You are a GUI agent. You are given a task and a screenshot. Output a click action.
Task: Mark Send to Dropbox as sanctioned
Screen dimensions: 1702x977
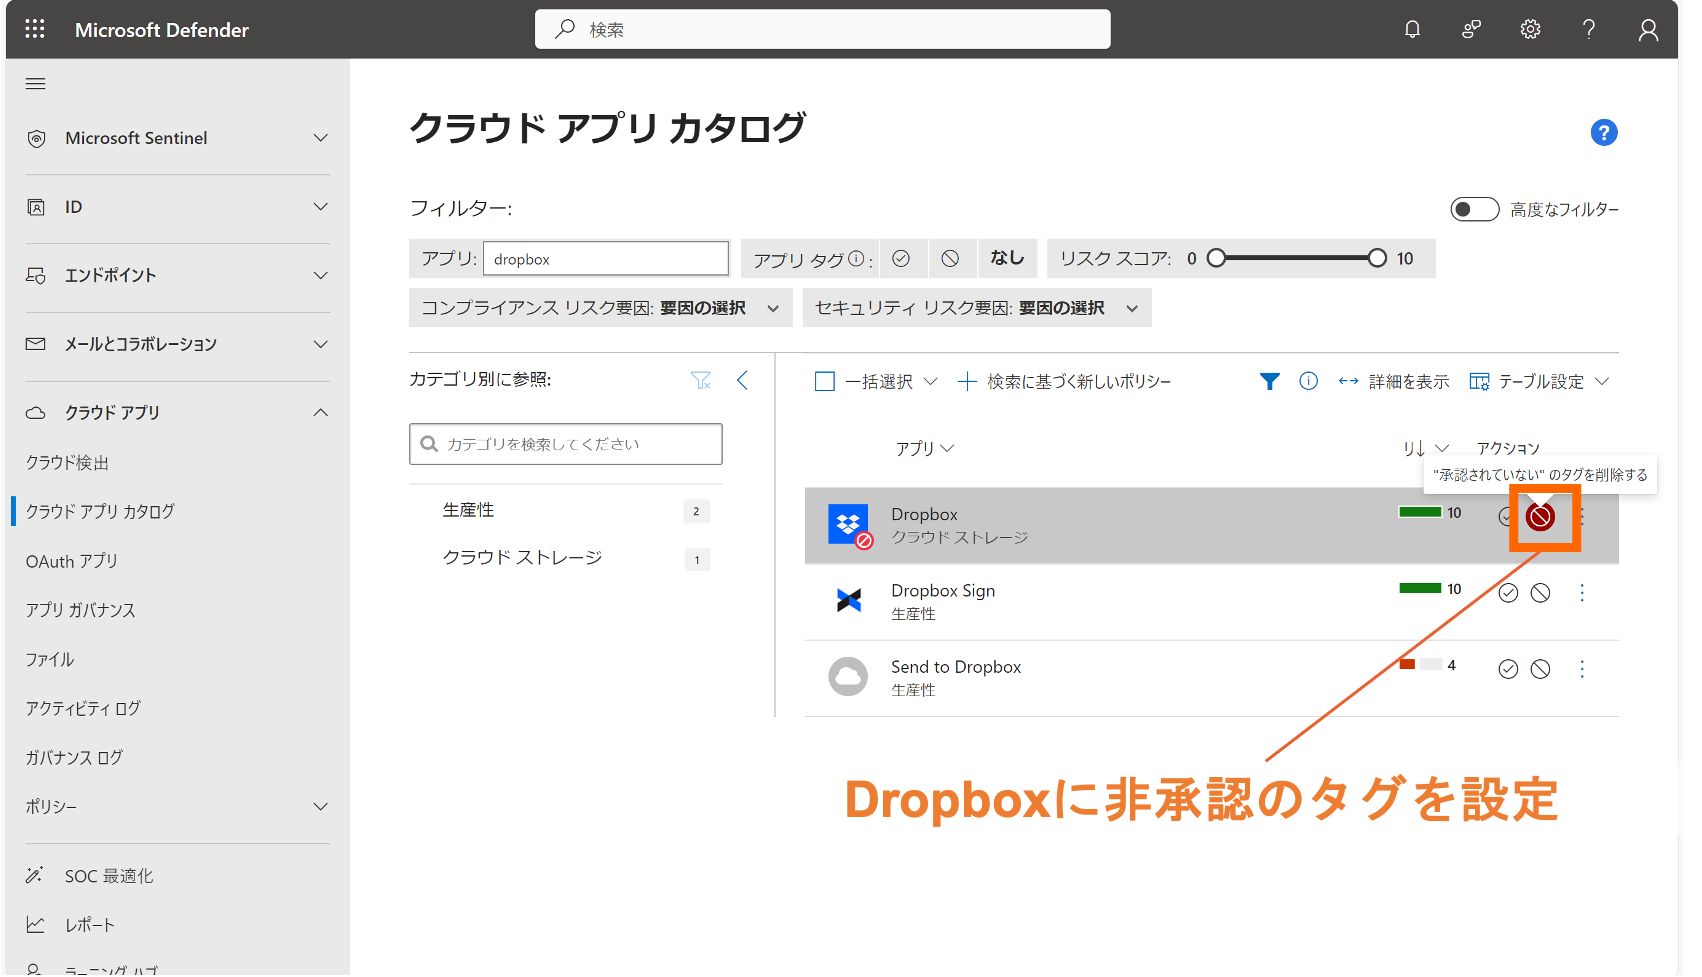tap(1508, 669)
